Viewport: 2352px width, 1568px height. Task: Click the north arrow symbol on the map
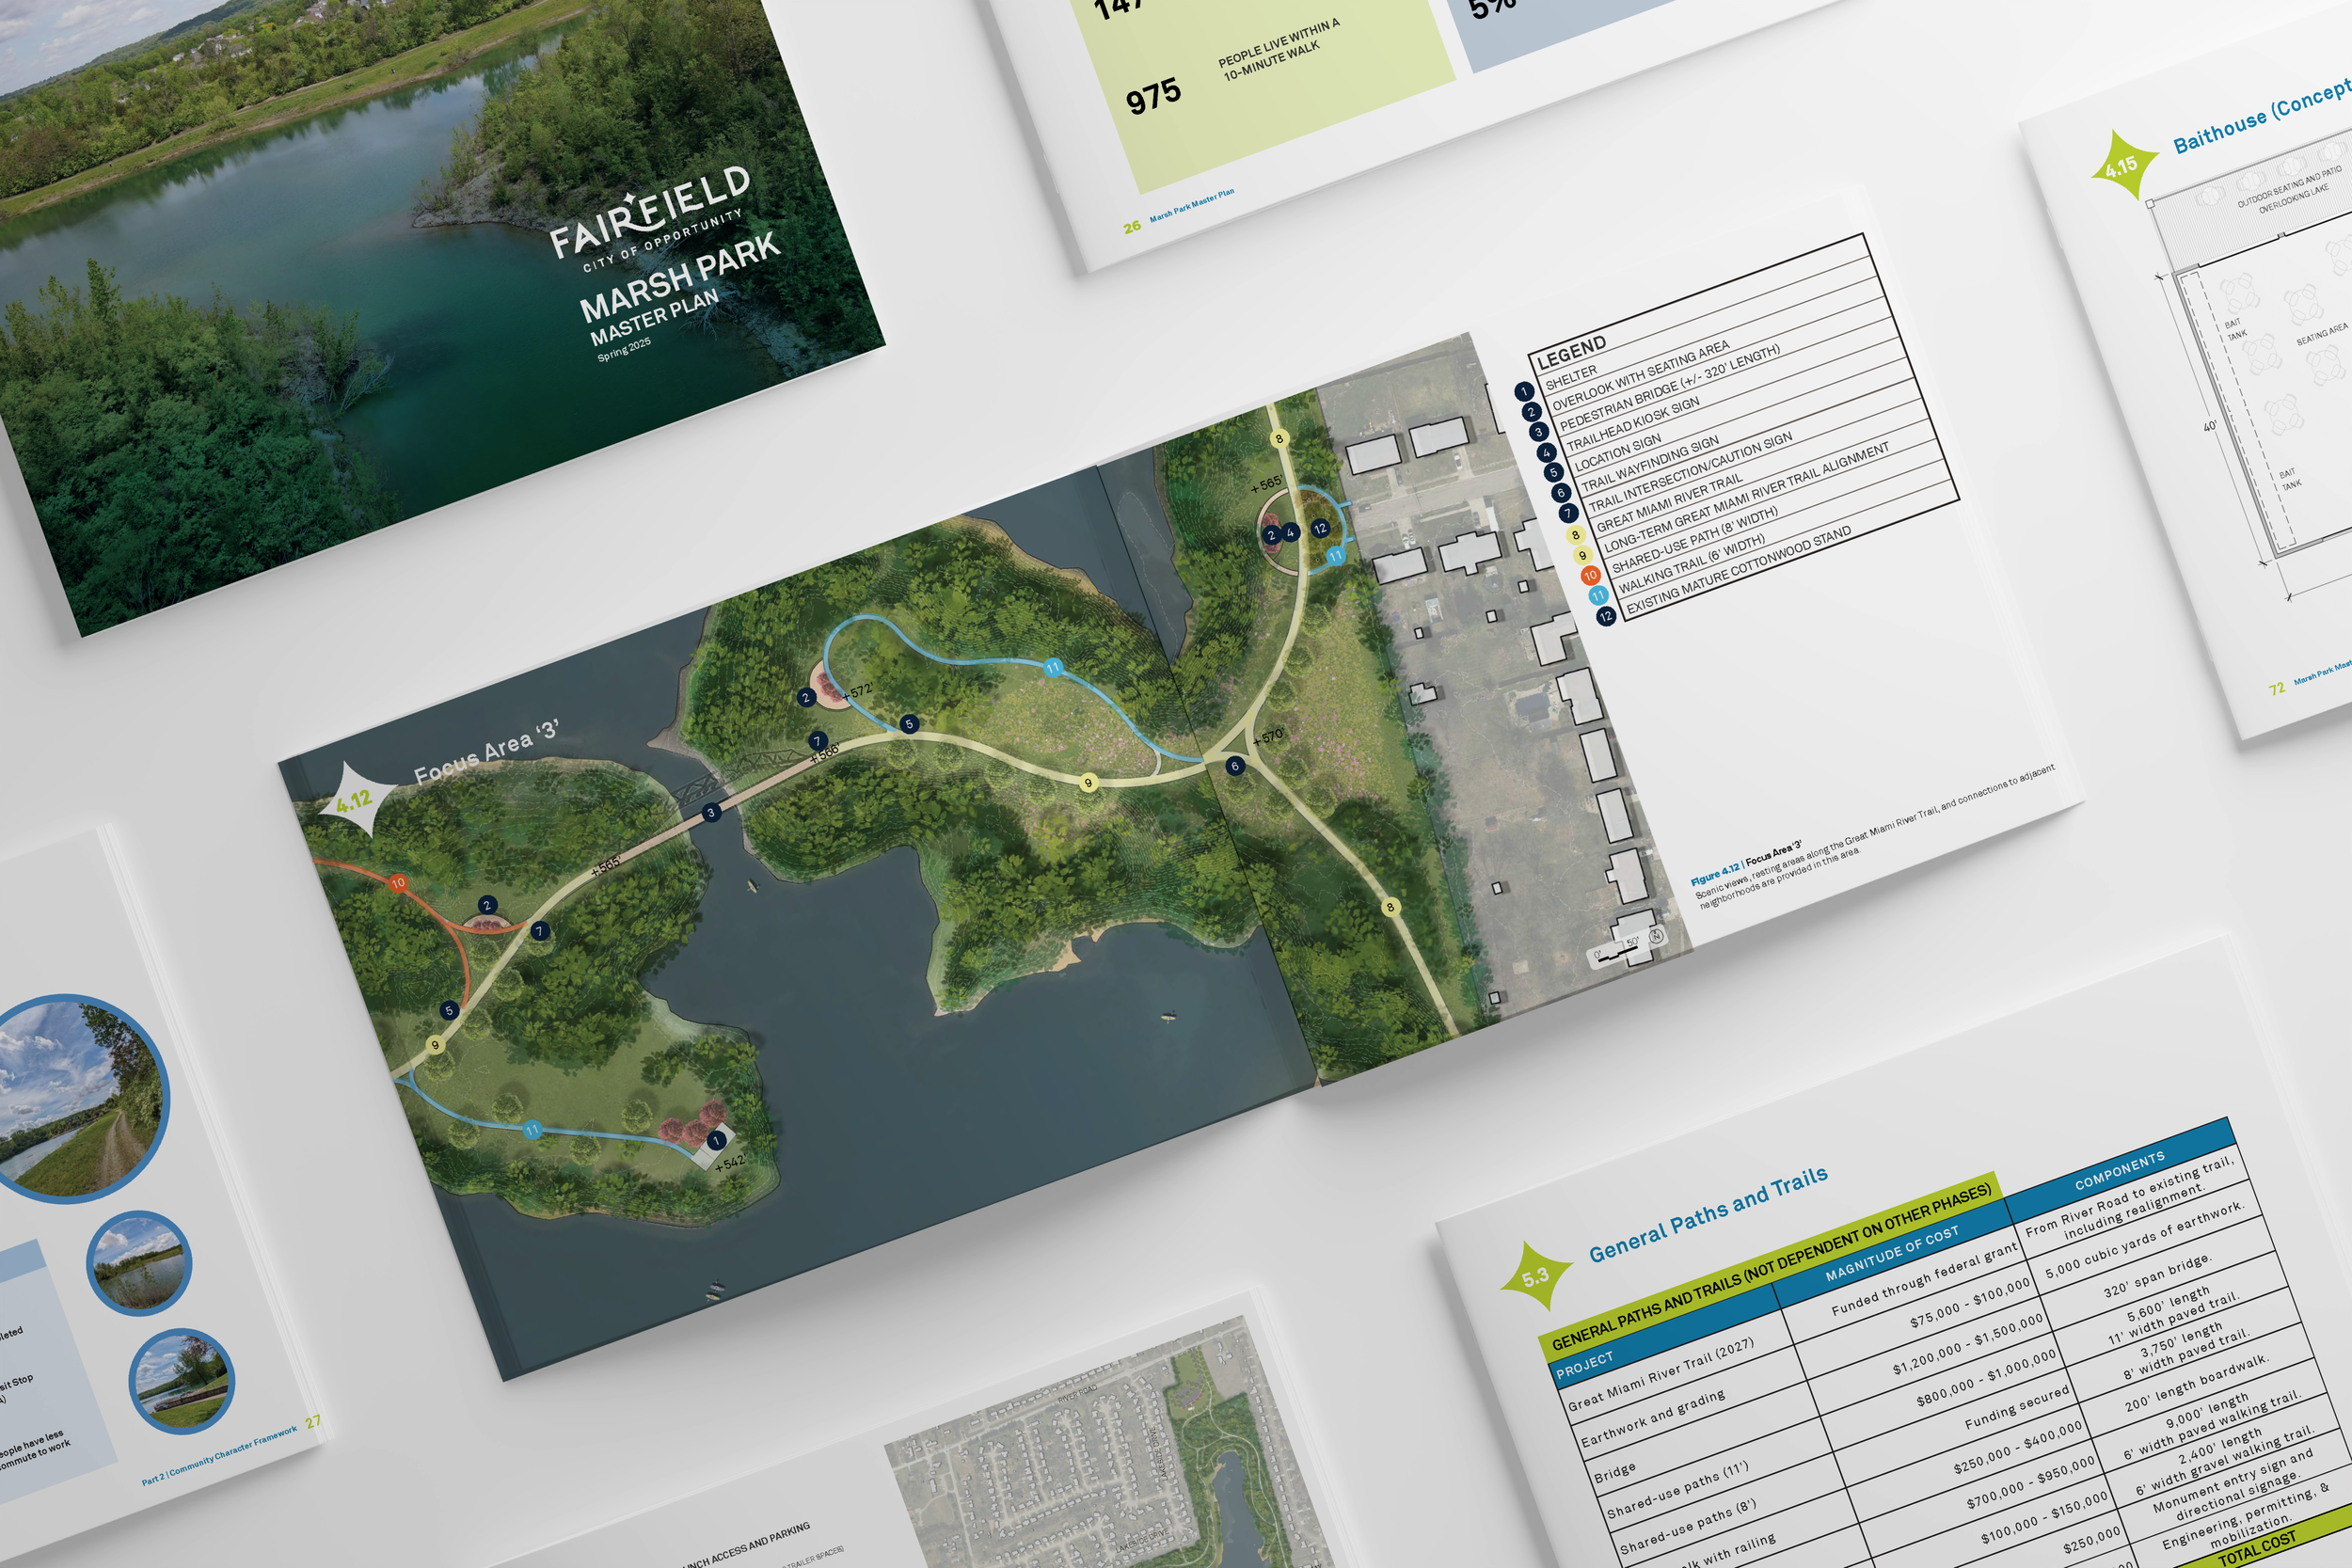click(x=1655, y=936)
